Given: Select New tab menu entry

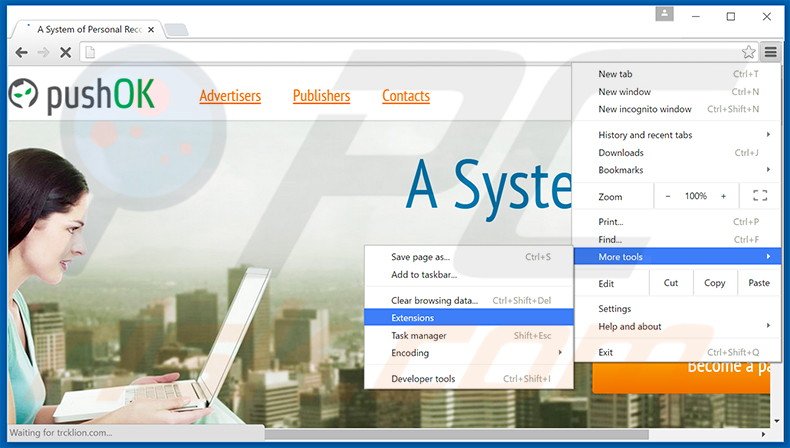Looking at the screenshot, I should tap(677, 74).
